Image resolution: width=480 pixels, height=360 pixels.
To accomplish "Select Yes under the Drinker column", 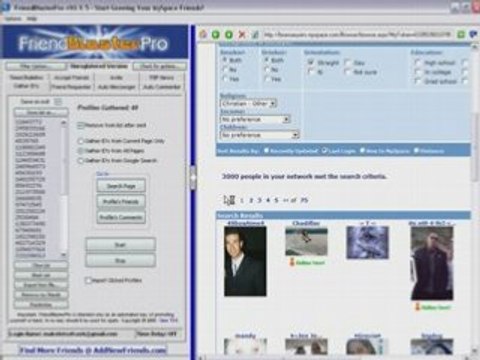I will point(267,79).
